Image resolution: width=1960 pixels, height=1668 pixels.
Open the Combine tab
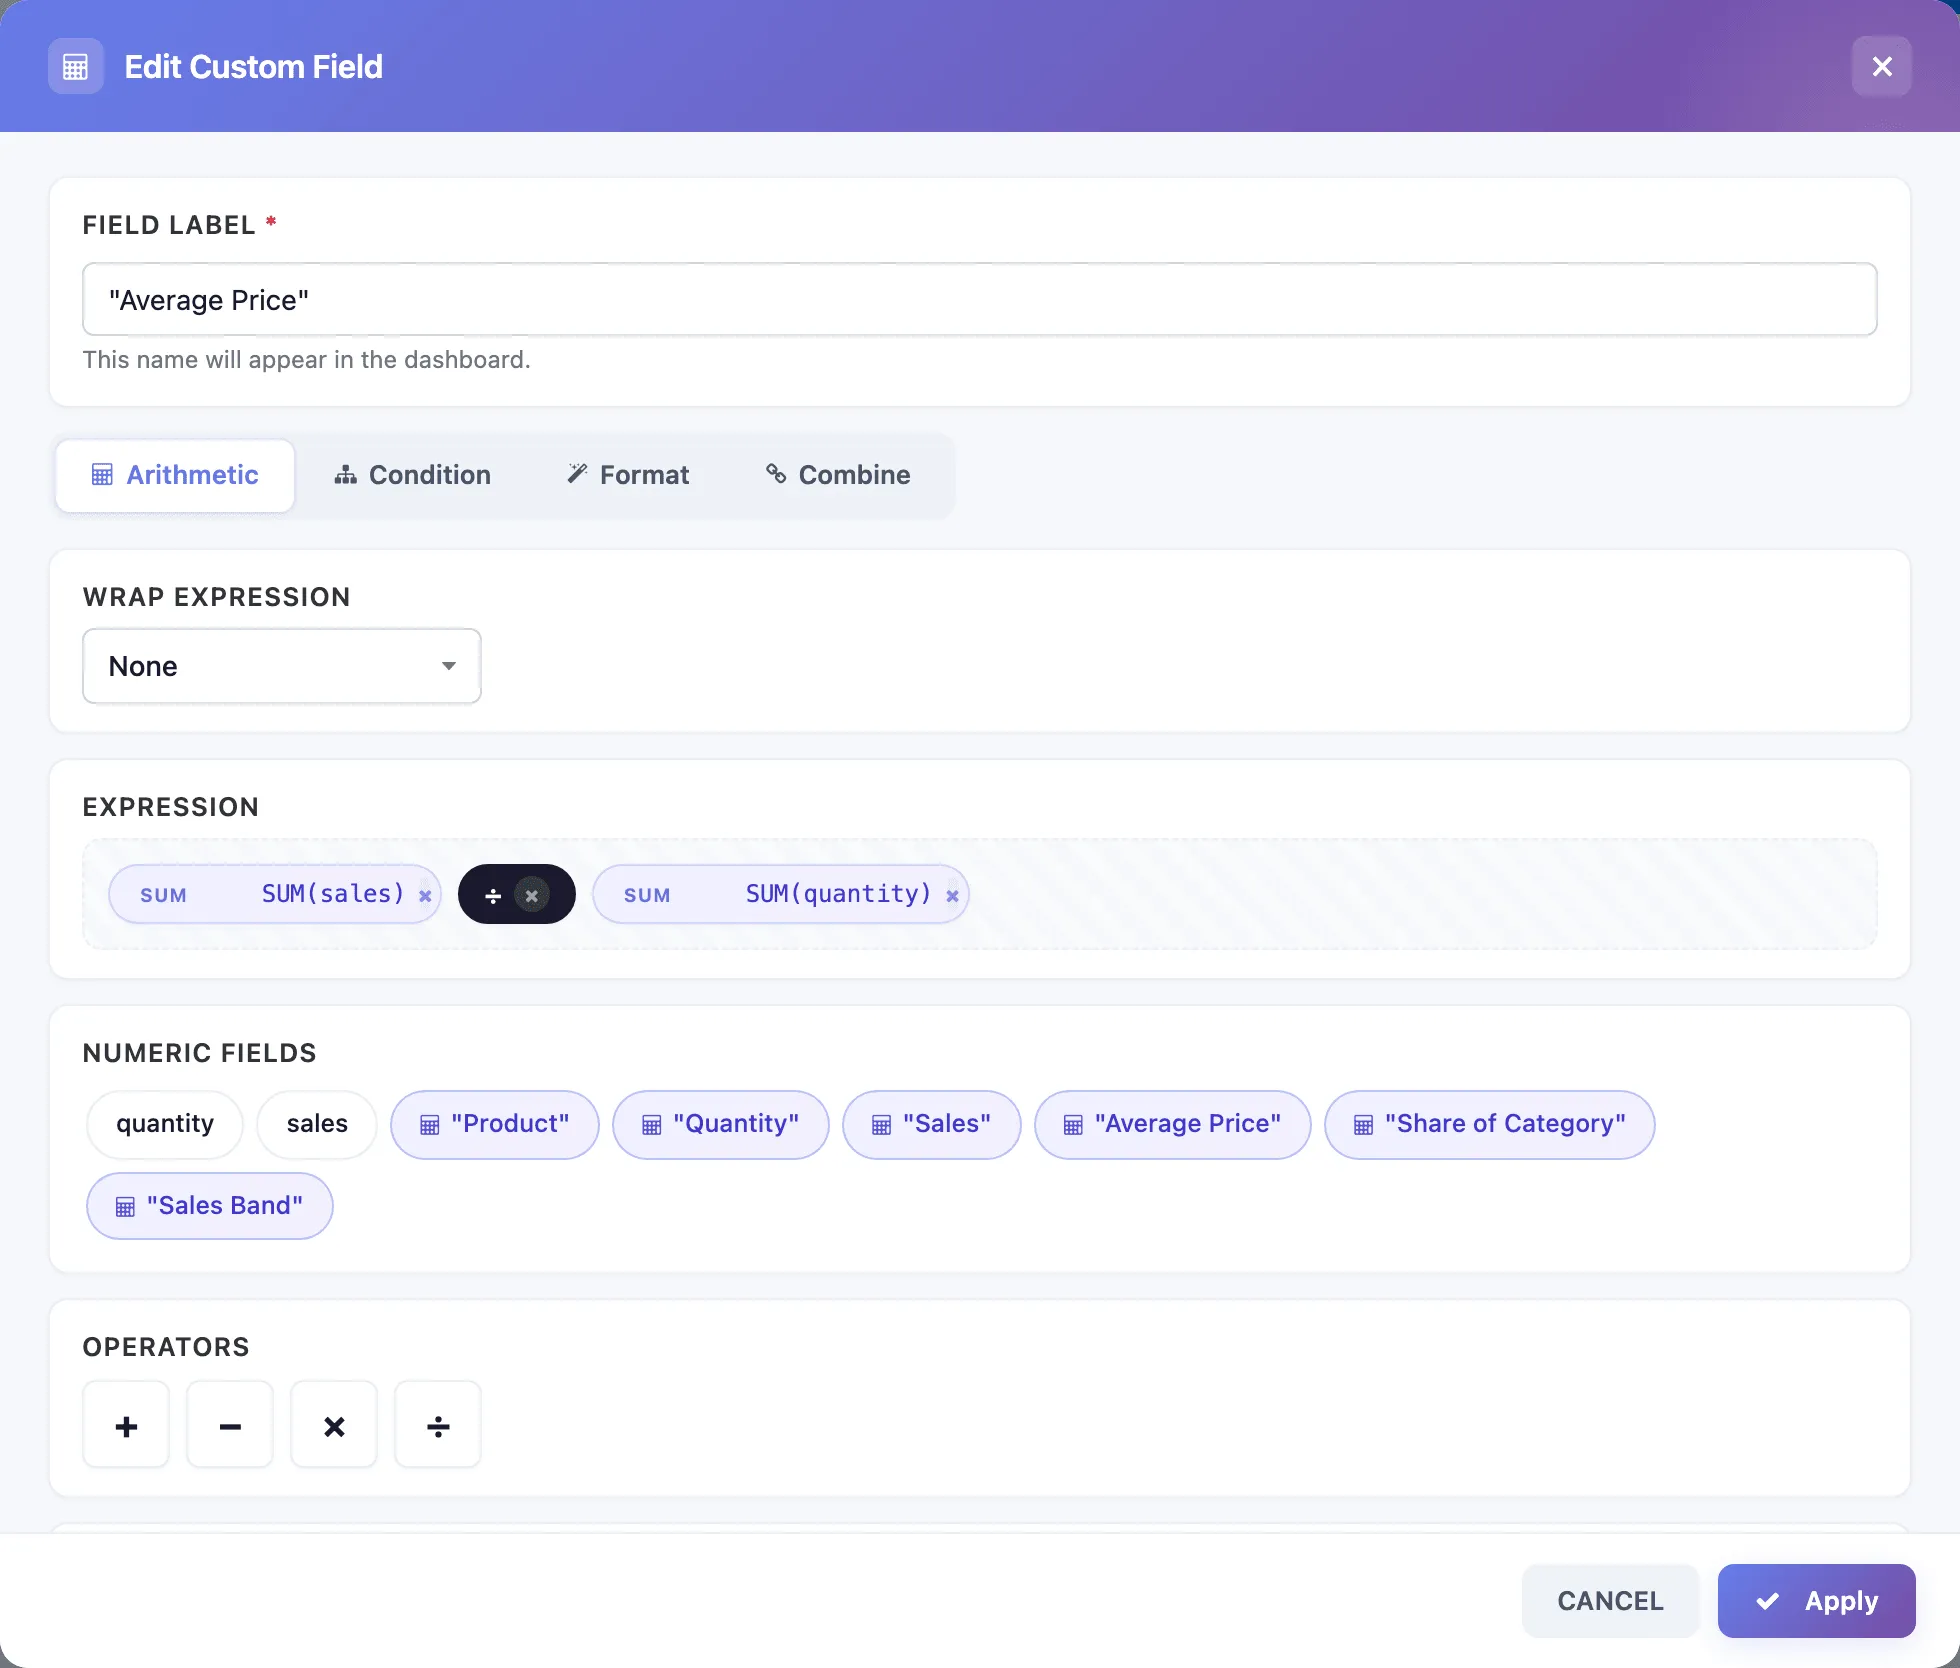[838, 475]
